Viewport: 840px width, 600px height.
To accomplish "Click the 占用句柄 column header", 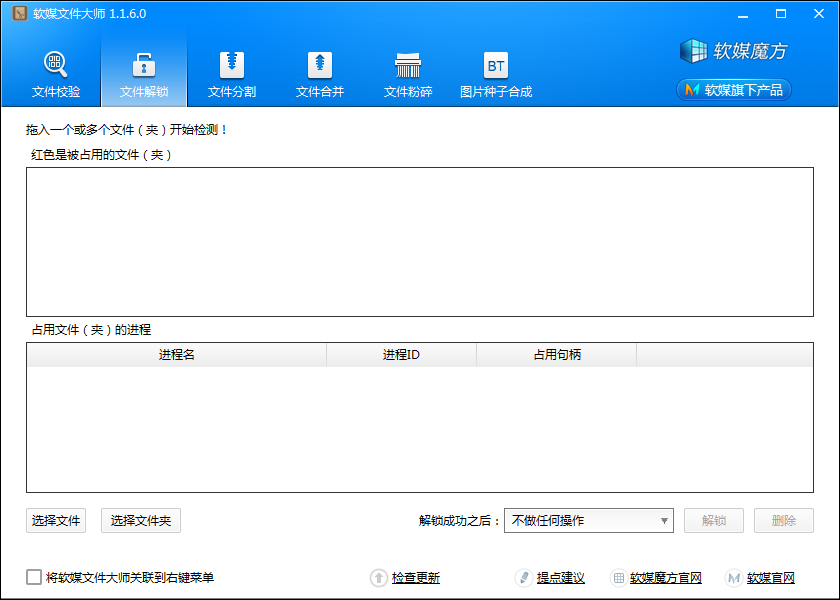I will 557,355.
